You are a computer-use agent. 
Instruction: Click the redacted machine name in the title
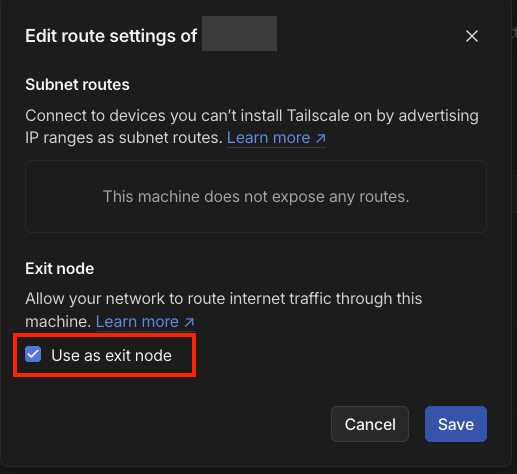click(x=239, y=33)
